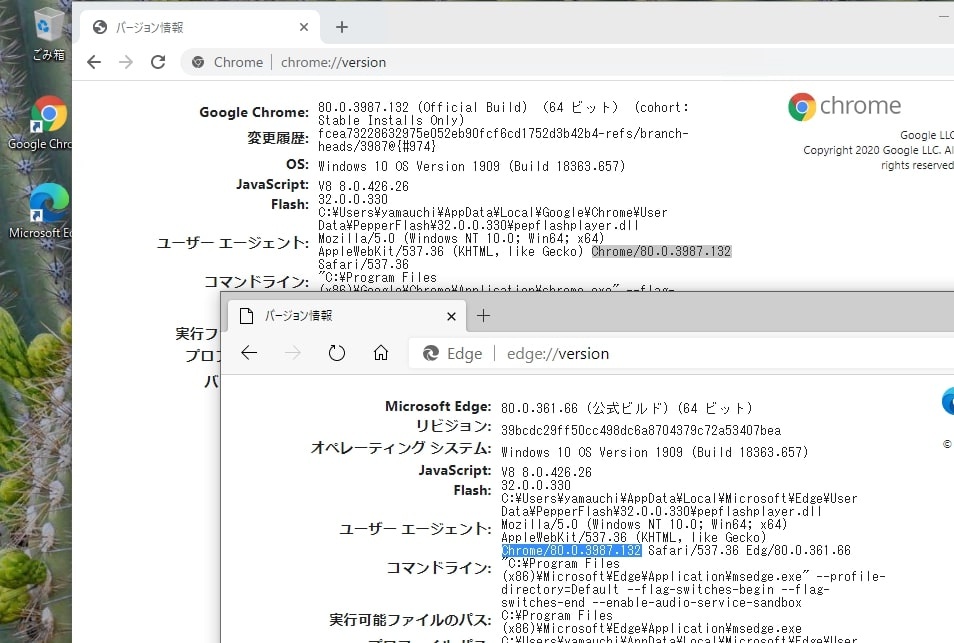Click the Edge コマンドライン label
The image size is (954, 643).
click(x=439, y=568)
